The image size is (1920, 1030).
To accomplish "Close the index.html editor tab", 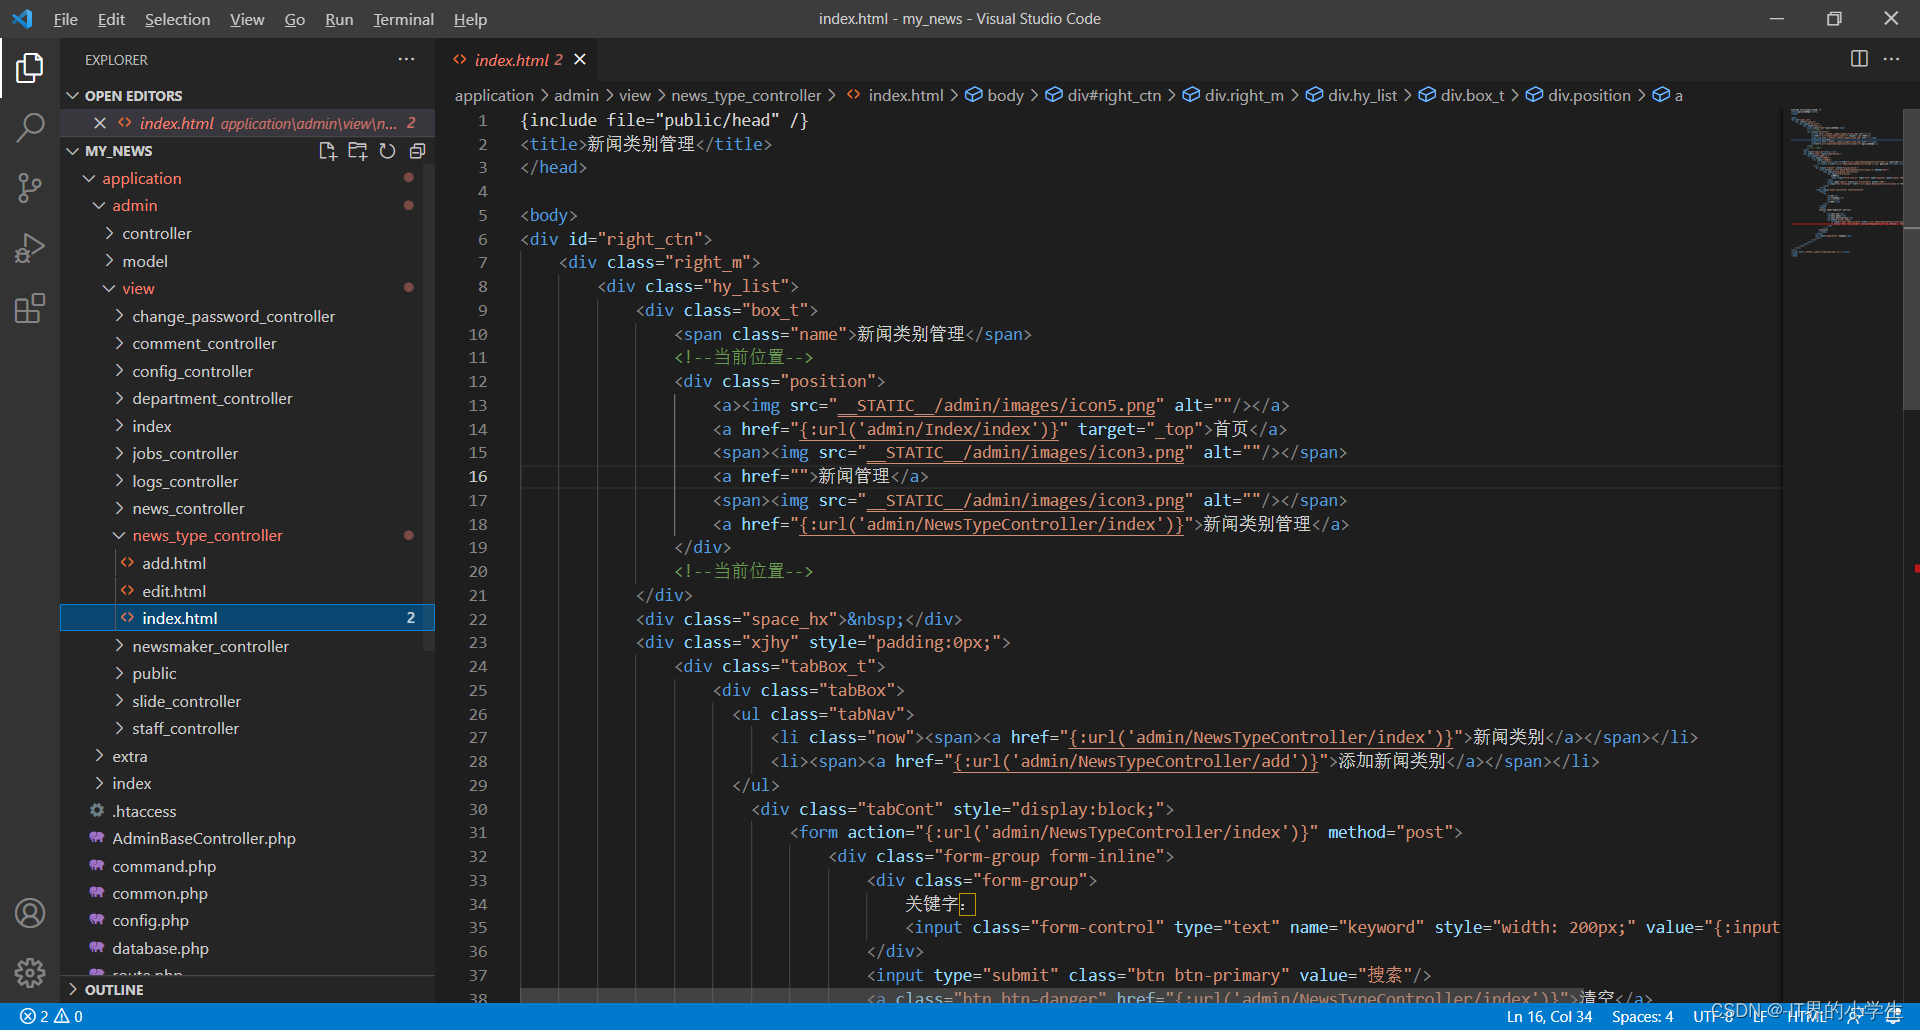I will [x=580, y=60].
